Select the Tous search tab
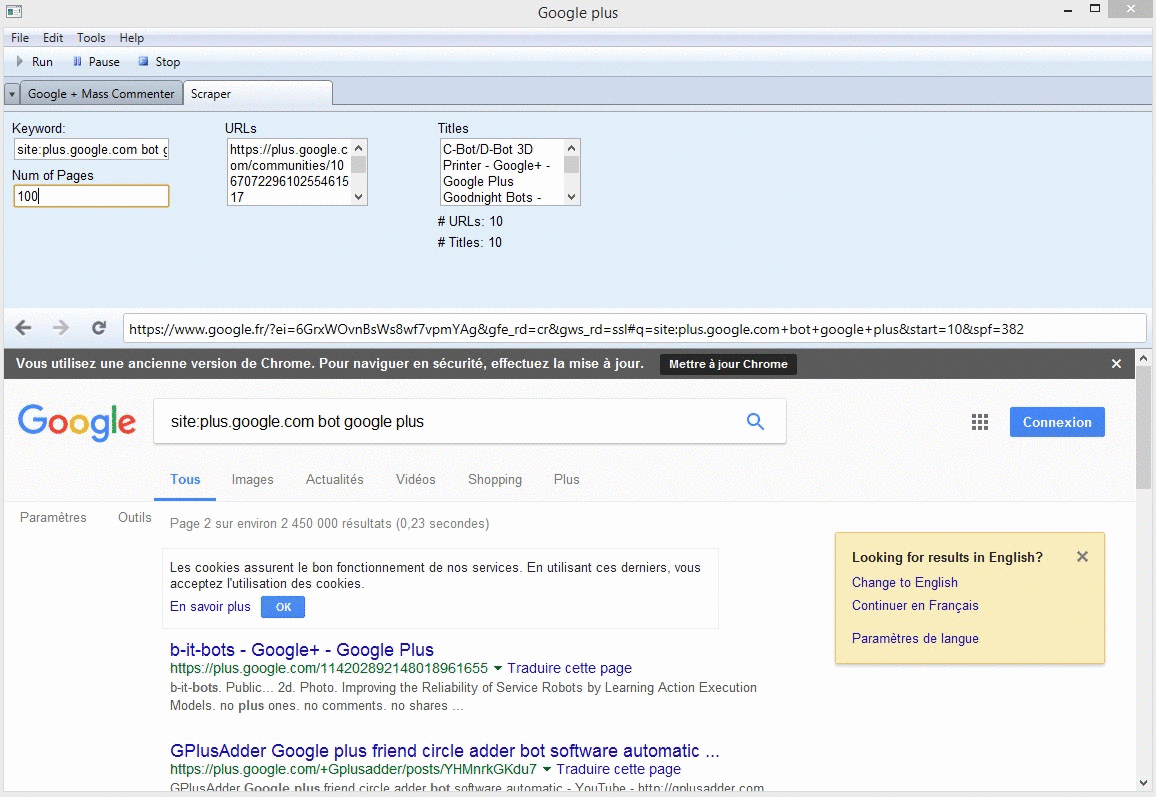Image resolution: width=1156 pixels, height=797 pixels. (185, 479)
